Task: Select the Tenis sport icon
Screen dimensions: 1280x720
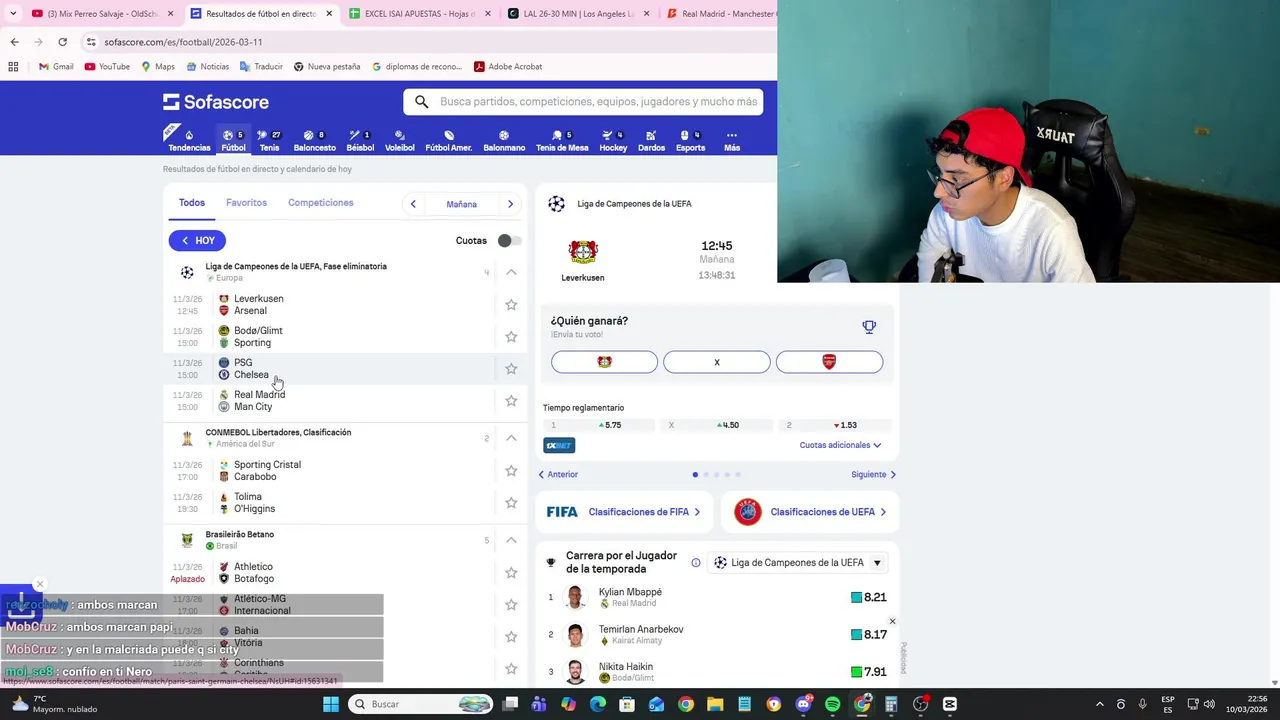Action: [269, 141]
